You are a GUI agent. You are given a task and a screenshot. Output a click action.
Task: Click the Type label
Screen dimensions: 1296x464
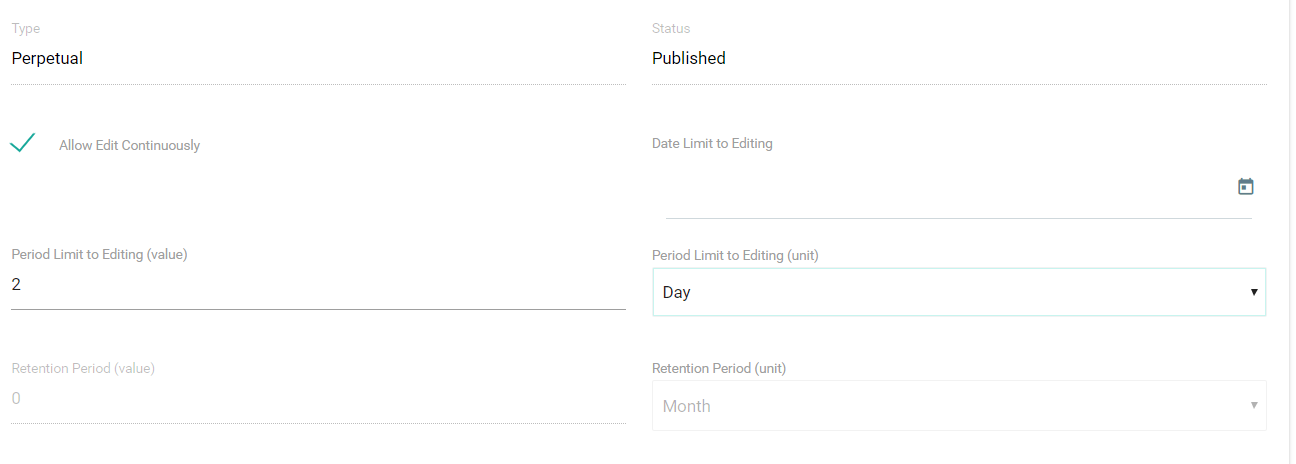click(26, 29)
